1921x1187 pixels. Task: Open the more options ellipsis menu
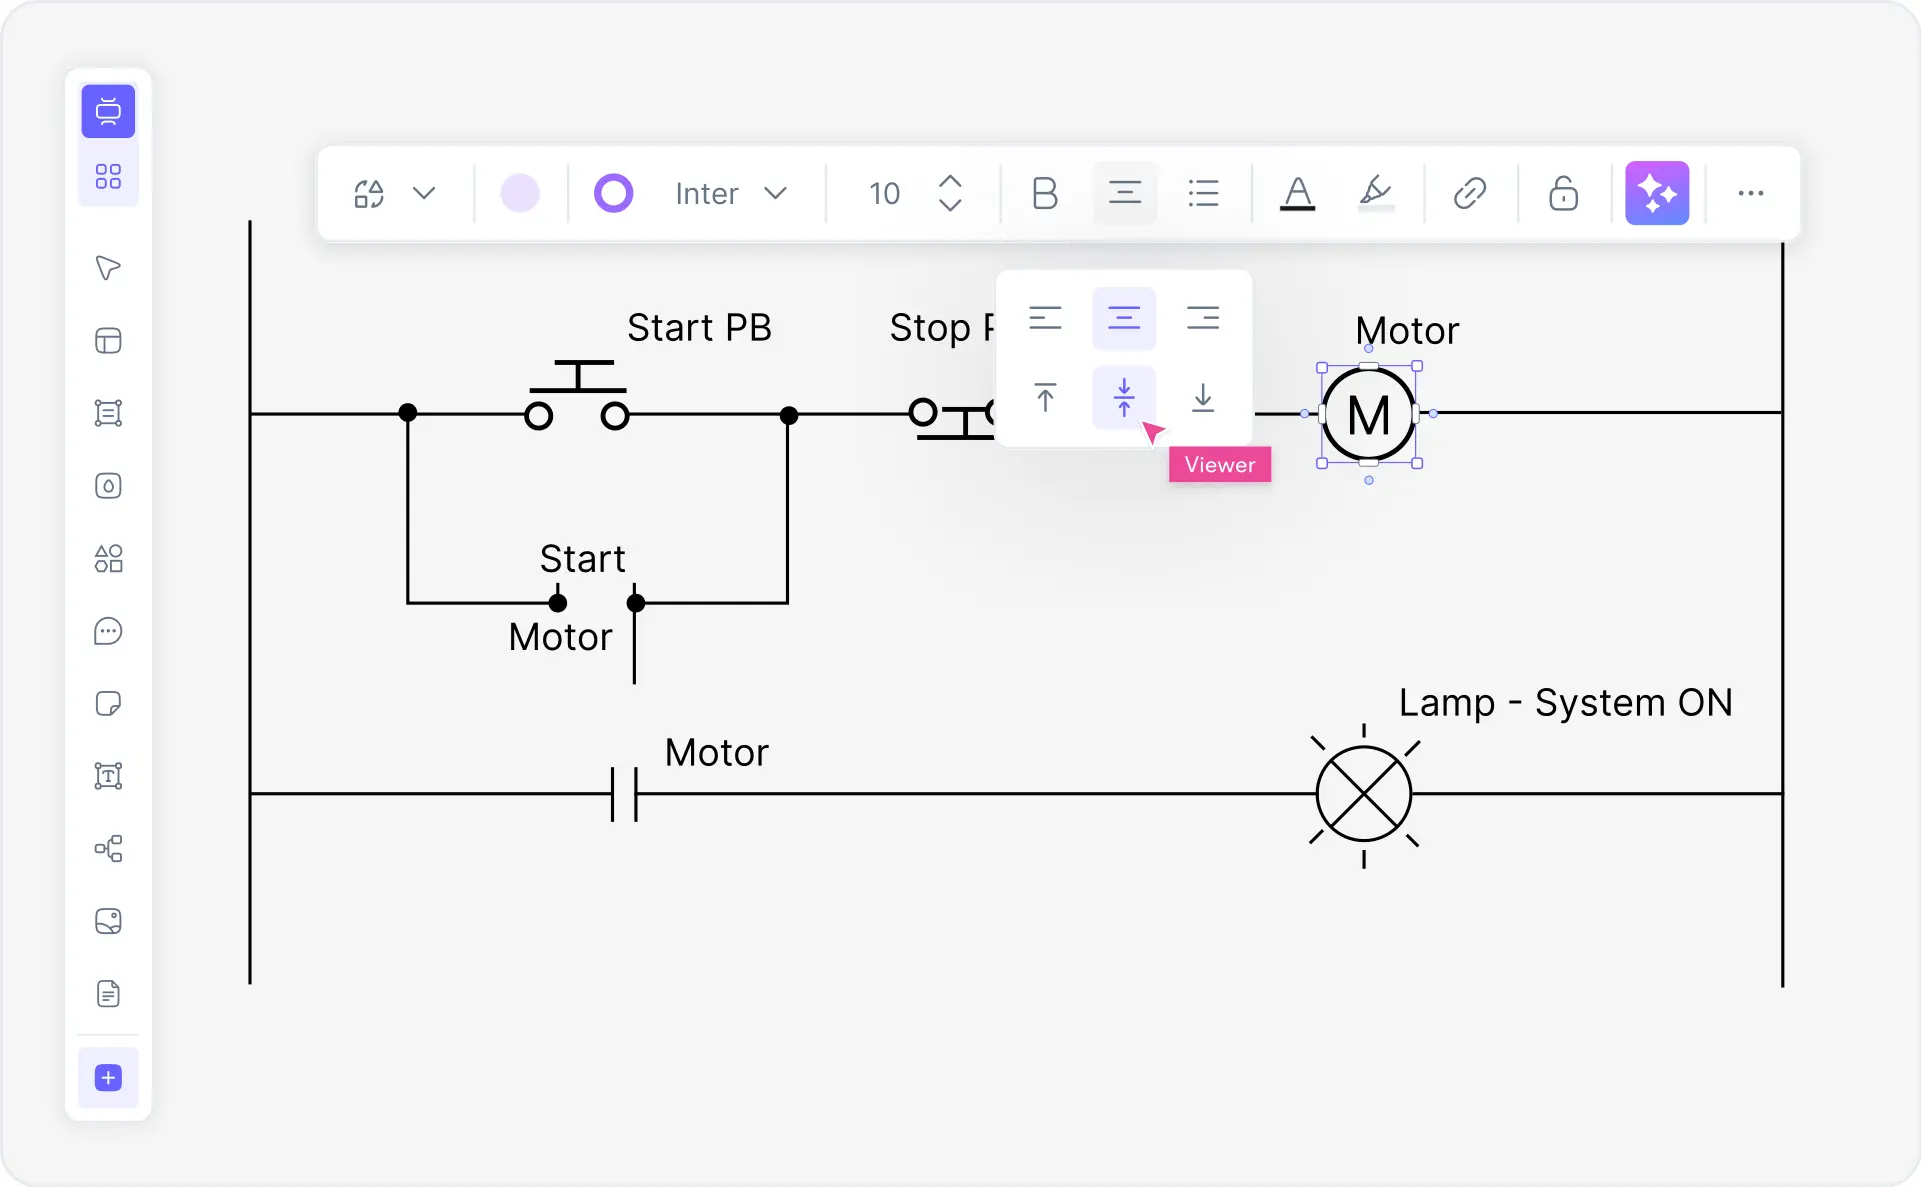(x=1750, y=193)
